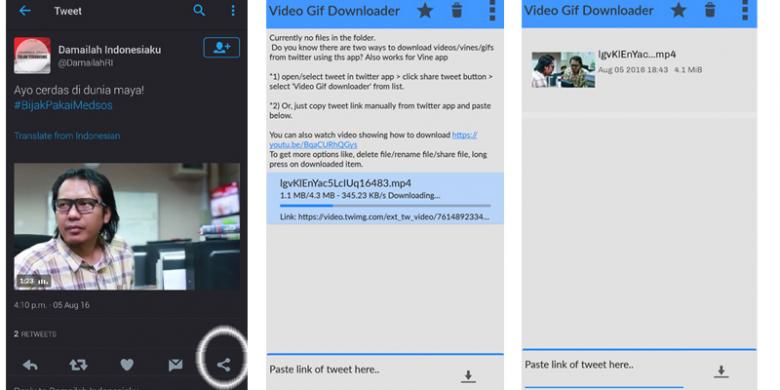The height and width of the screenshot is (390, 780).
Task: Click Translate from Indonesian
Action: (x=67, y=136)
